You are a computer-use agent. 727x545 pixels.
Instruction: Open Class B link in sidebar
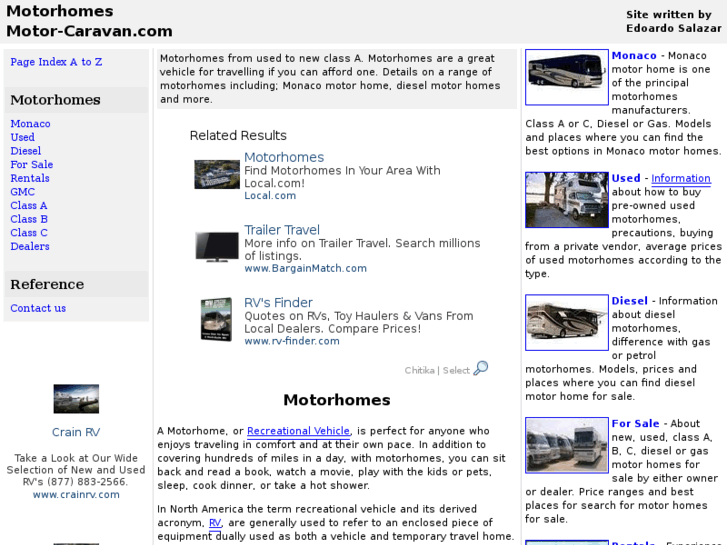[x=29, y=219]
